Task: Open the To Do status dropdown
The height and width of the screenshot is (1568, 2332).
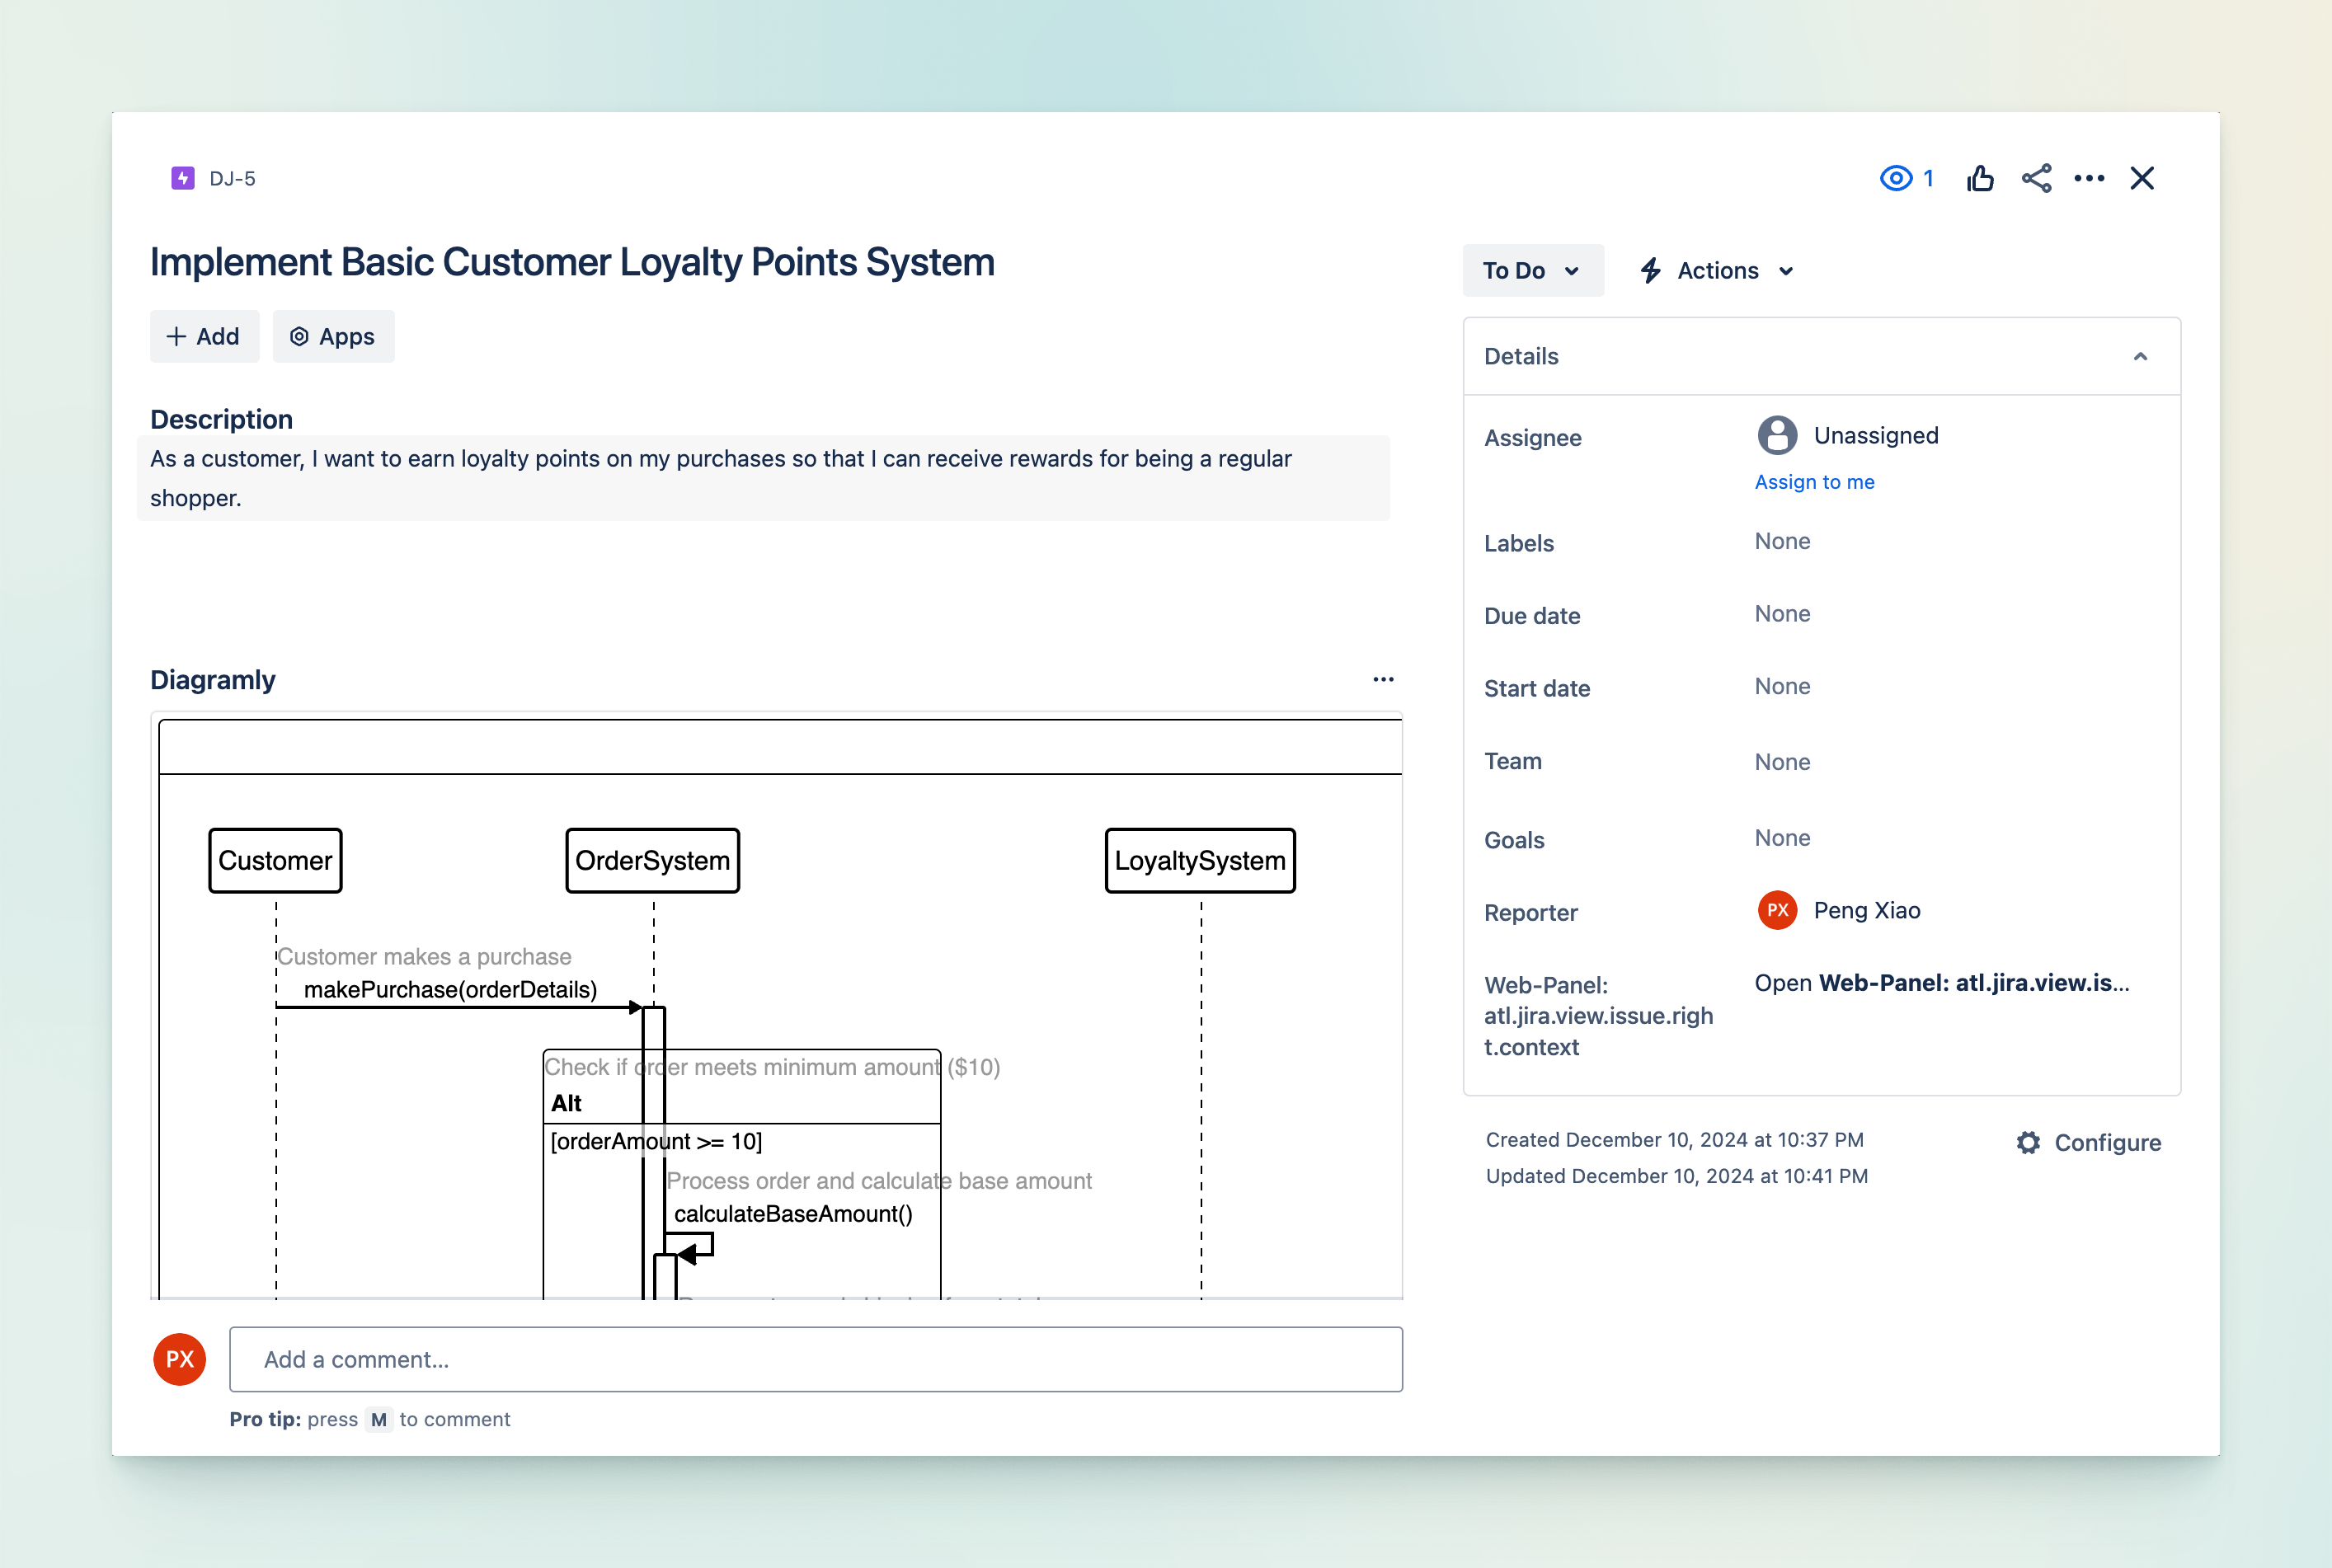Action: tap(1532, 271)
